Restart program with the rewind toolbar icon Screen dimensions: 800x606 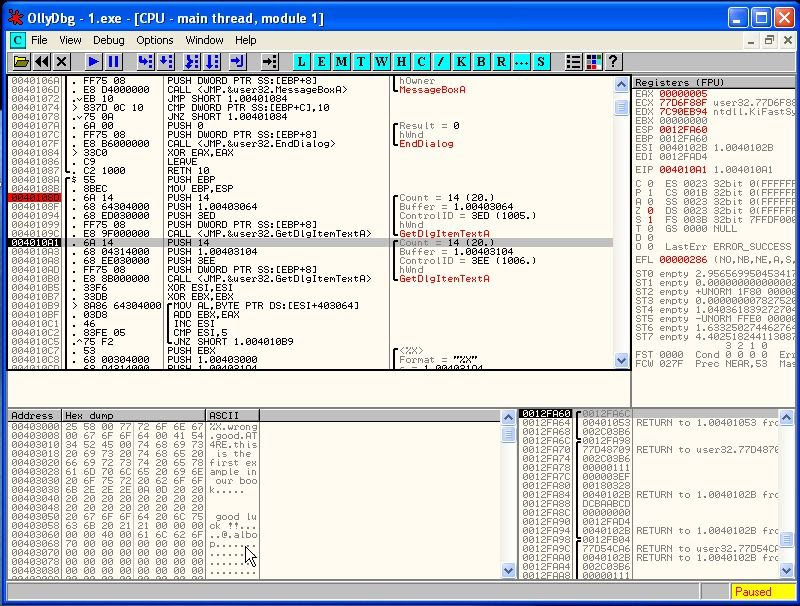42,62
